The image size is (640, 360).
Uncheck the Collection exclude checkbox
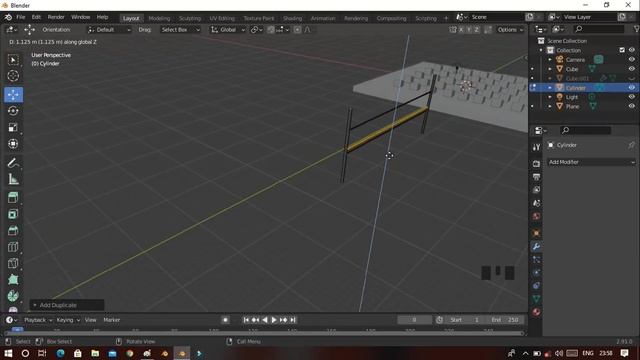[x=622, y=50]
